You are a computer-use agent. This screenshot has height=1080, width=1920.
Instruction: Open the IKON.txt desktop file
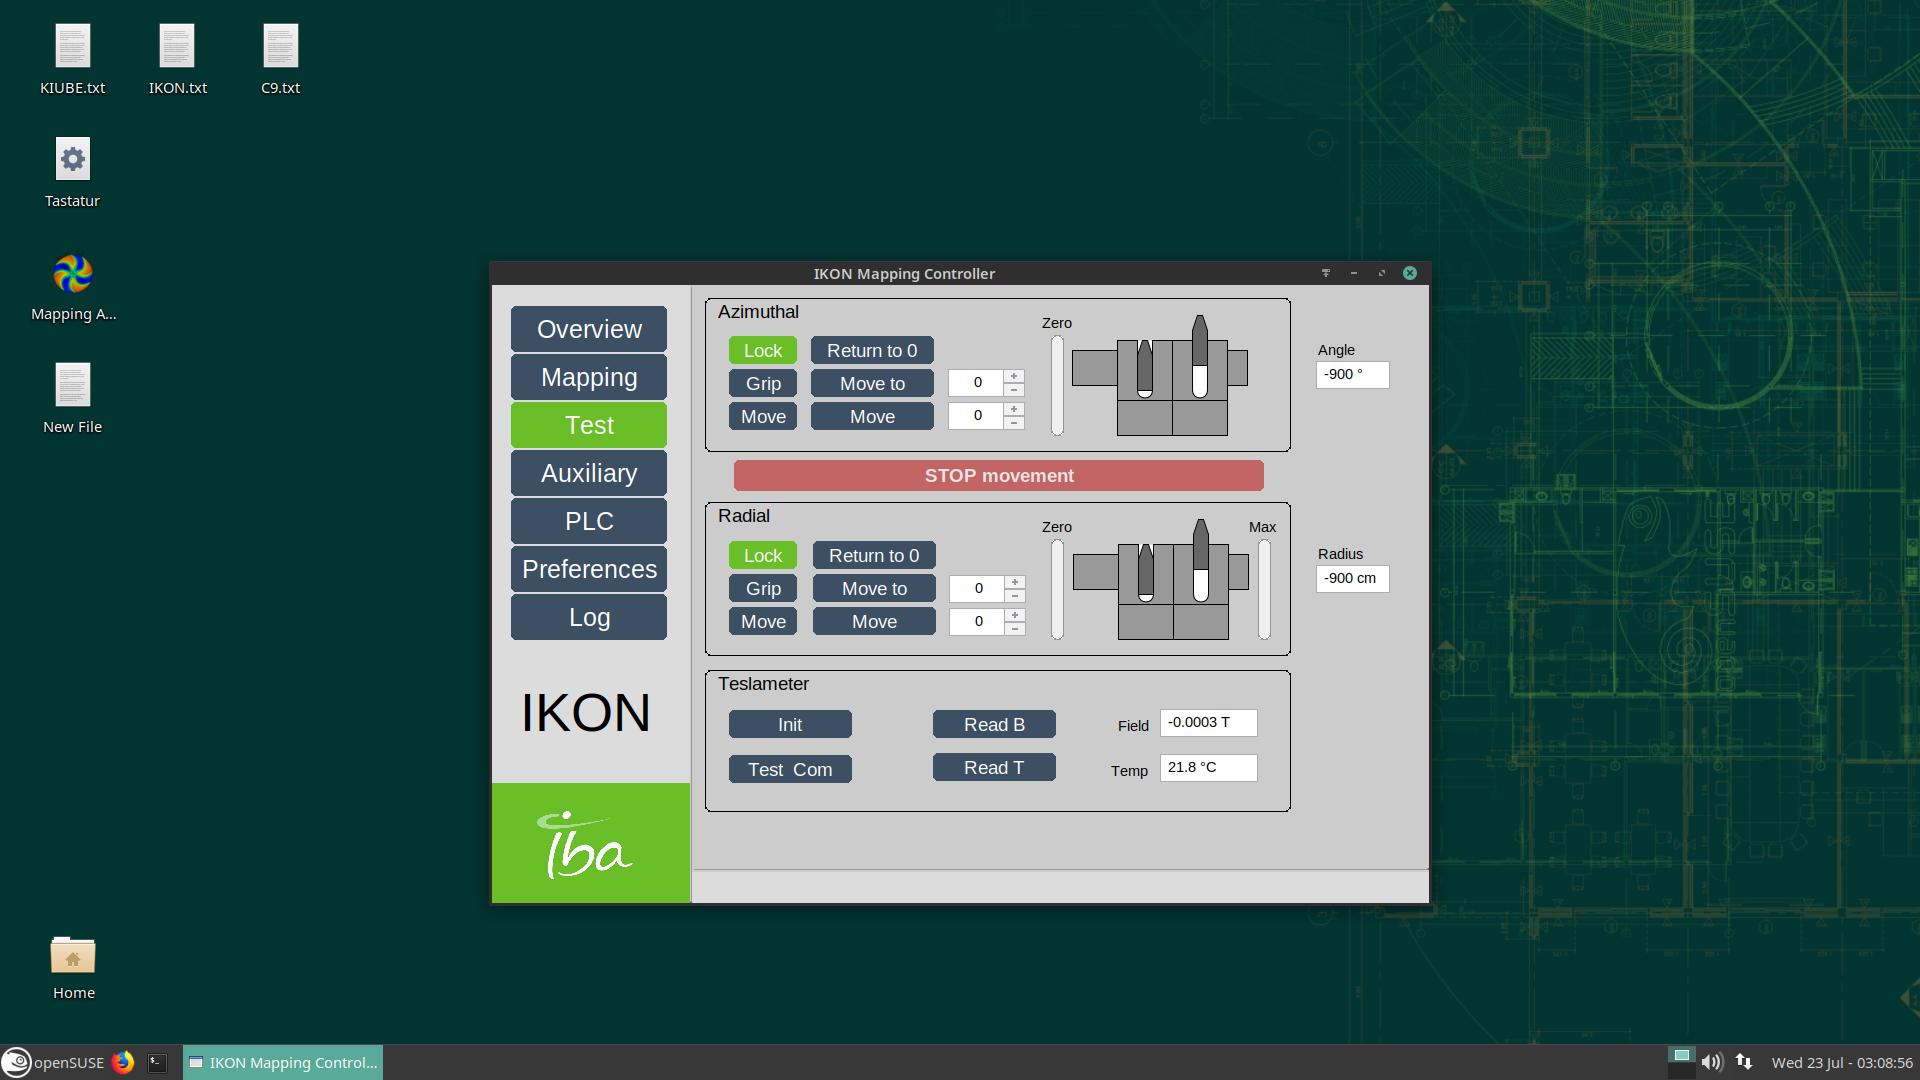pyautogui.click(x=177, y=60)
